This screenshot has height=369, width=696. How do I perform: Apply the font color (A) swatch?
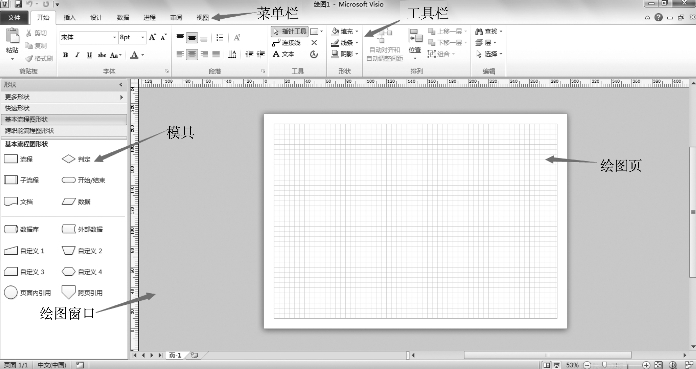point(134,55)
